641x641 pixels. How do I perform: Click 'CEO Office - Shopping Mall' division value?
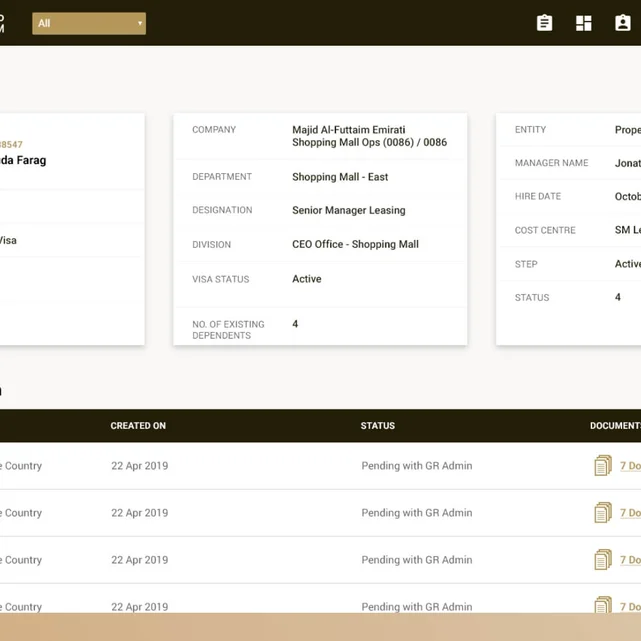[x=355, y=244]
